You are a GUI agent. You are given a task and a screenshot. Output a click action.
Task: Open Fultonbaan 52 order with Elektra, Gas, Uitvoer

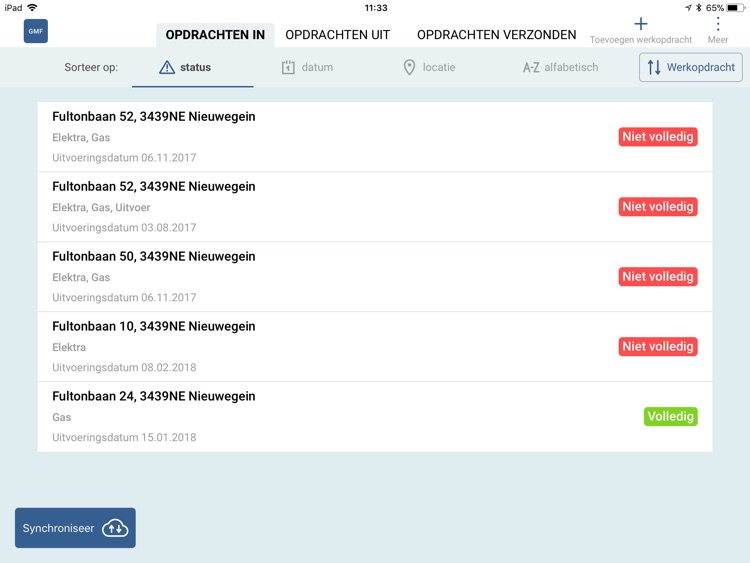pyautogui.click(x=375, y=207)
